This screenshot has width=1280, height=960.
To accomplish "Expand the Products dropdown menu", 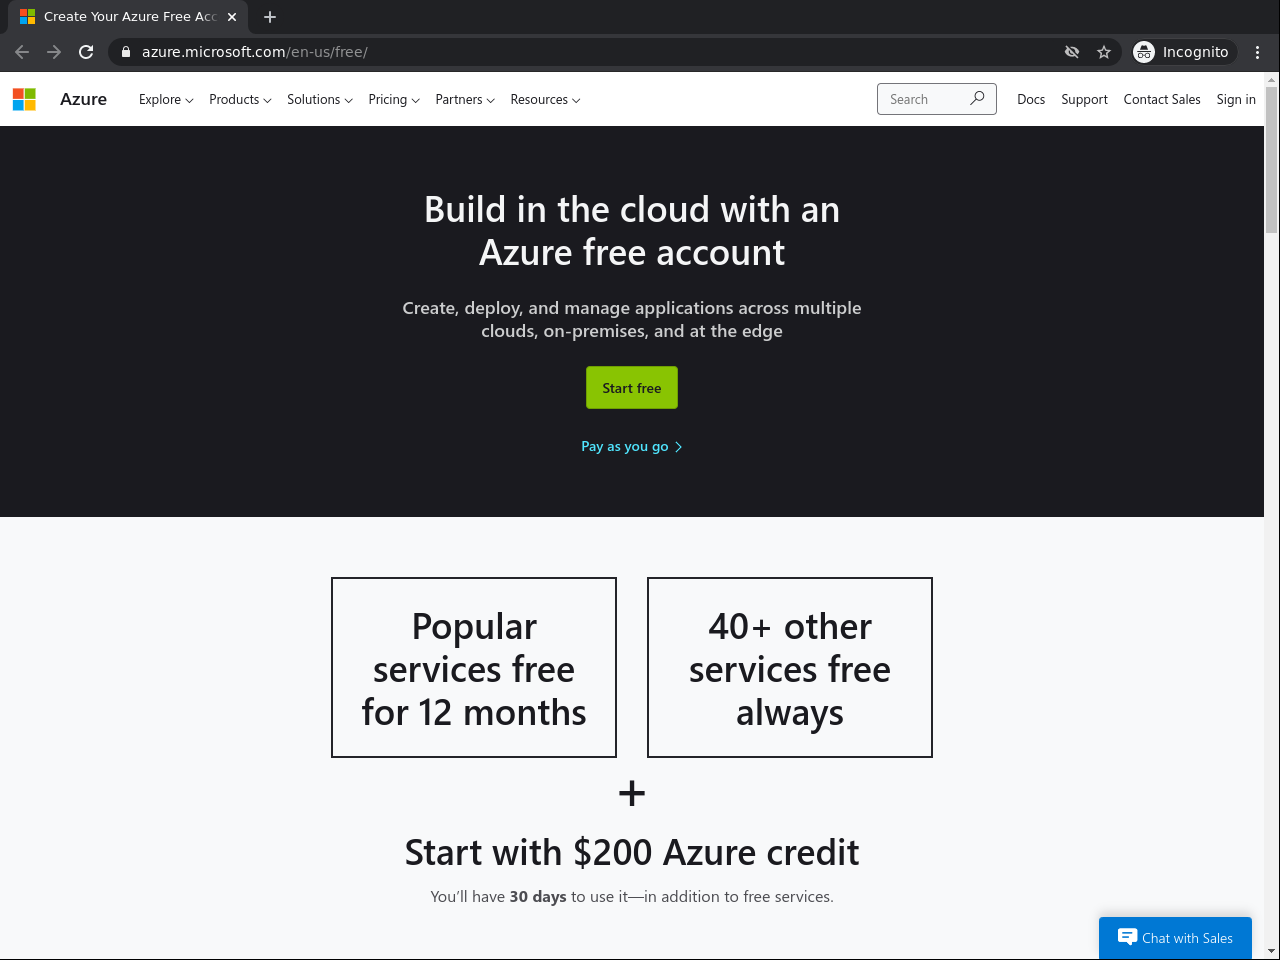I will (x=240, y=100).
